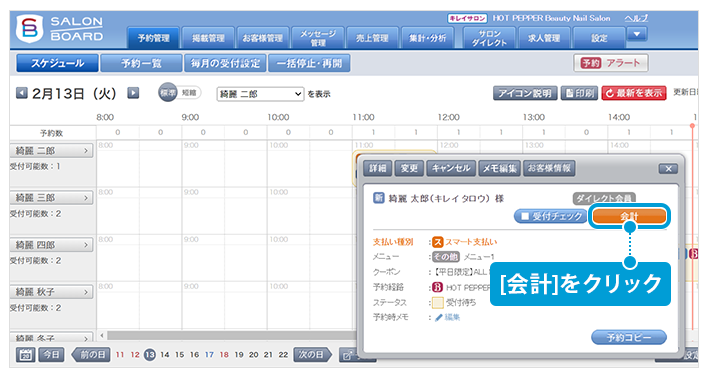Click the その他 menu tag
The height and width of the screenshot is (378, 710).
click(x=446, y=257)
